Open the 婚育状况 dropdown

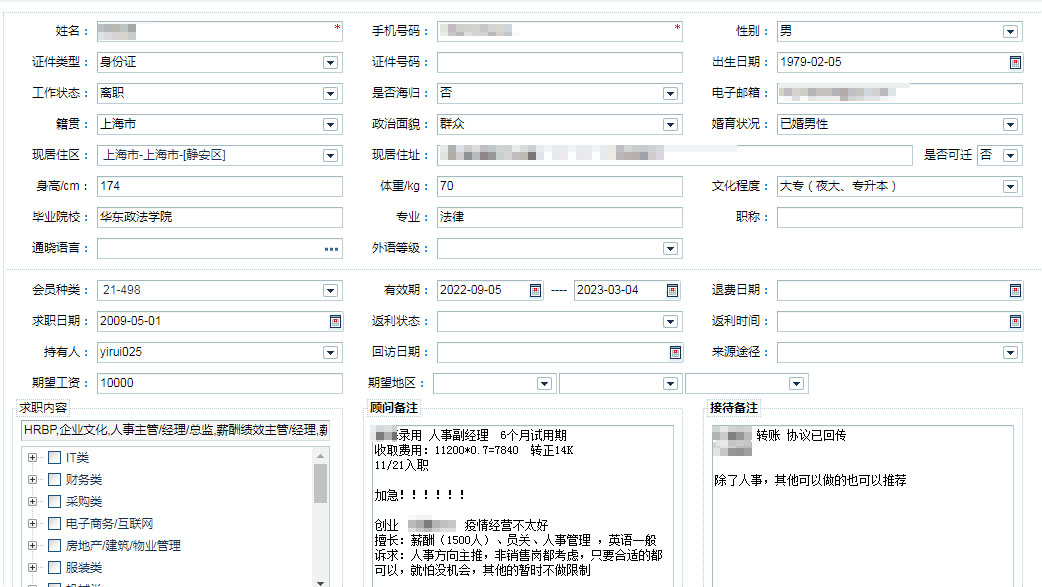point(1010,124)
